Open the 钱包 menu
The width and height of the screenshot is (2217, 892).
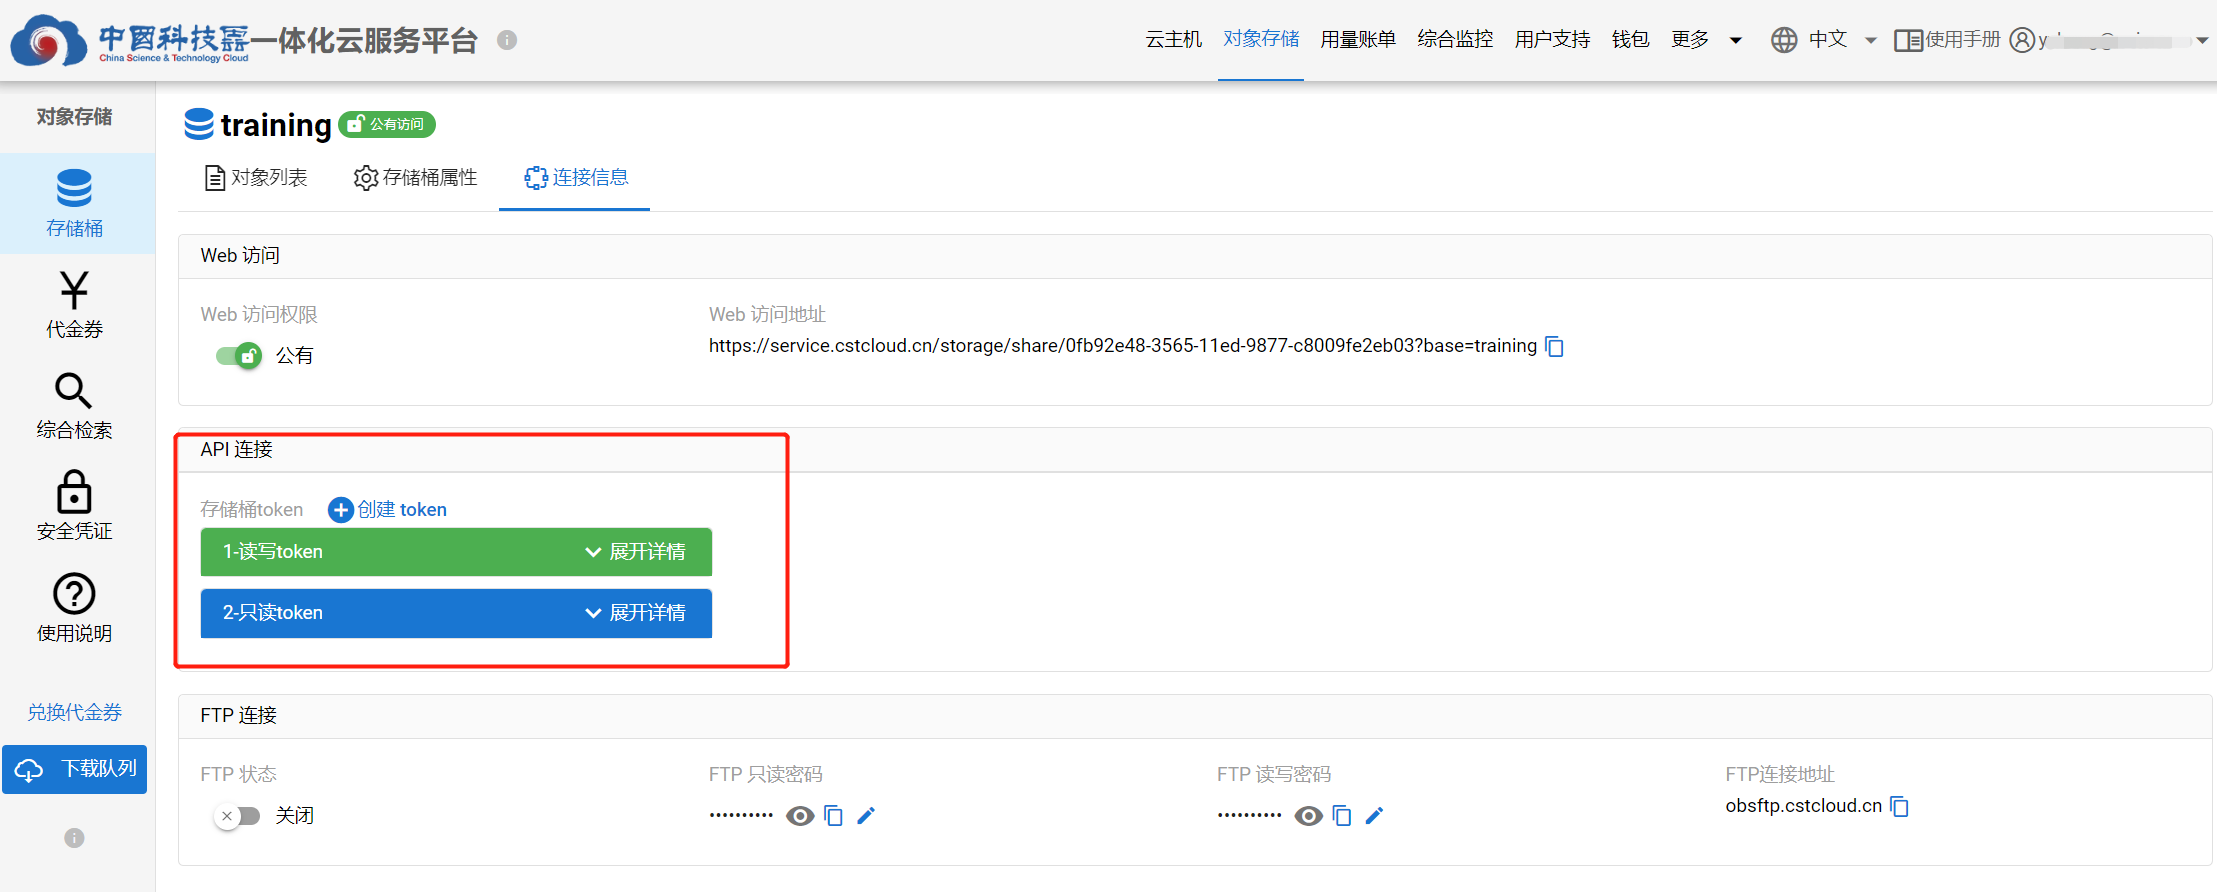[1630, 40]
